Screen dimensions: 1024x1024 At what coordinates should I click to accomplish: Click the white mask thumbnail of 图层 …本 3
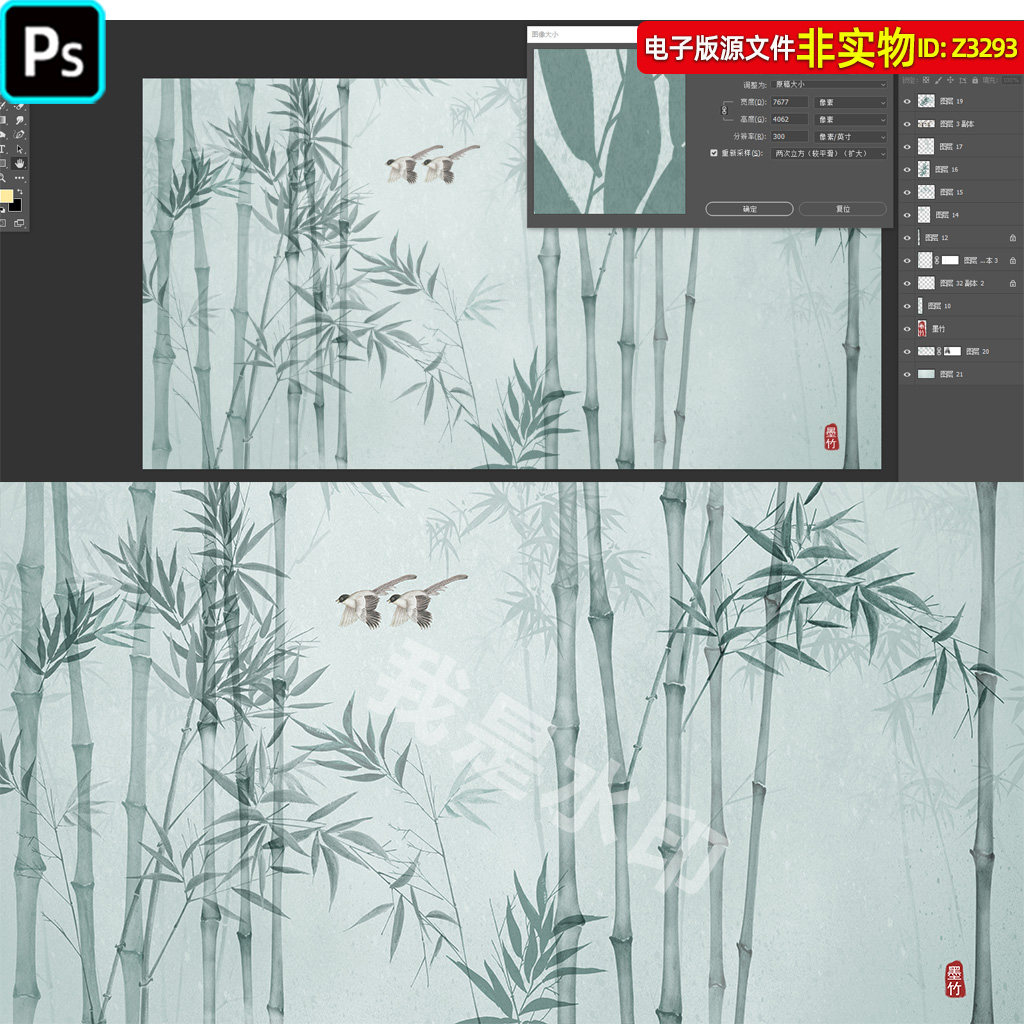[950, 261]
